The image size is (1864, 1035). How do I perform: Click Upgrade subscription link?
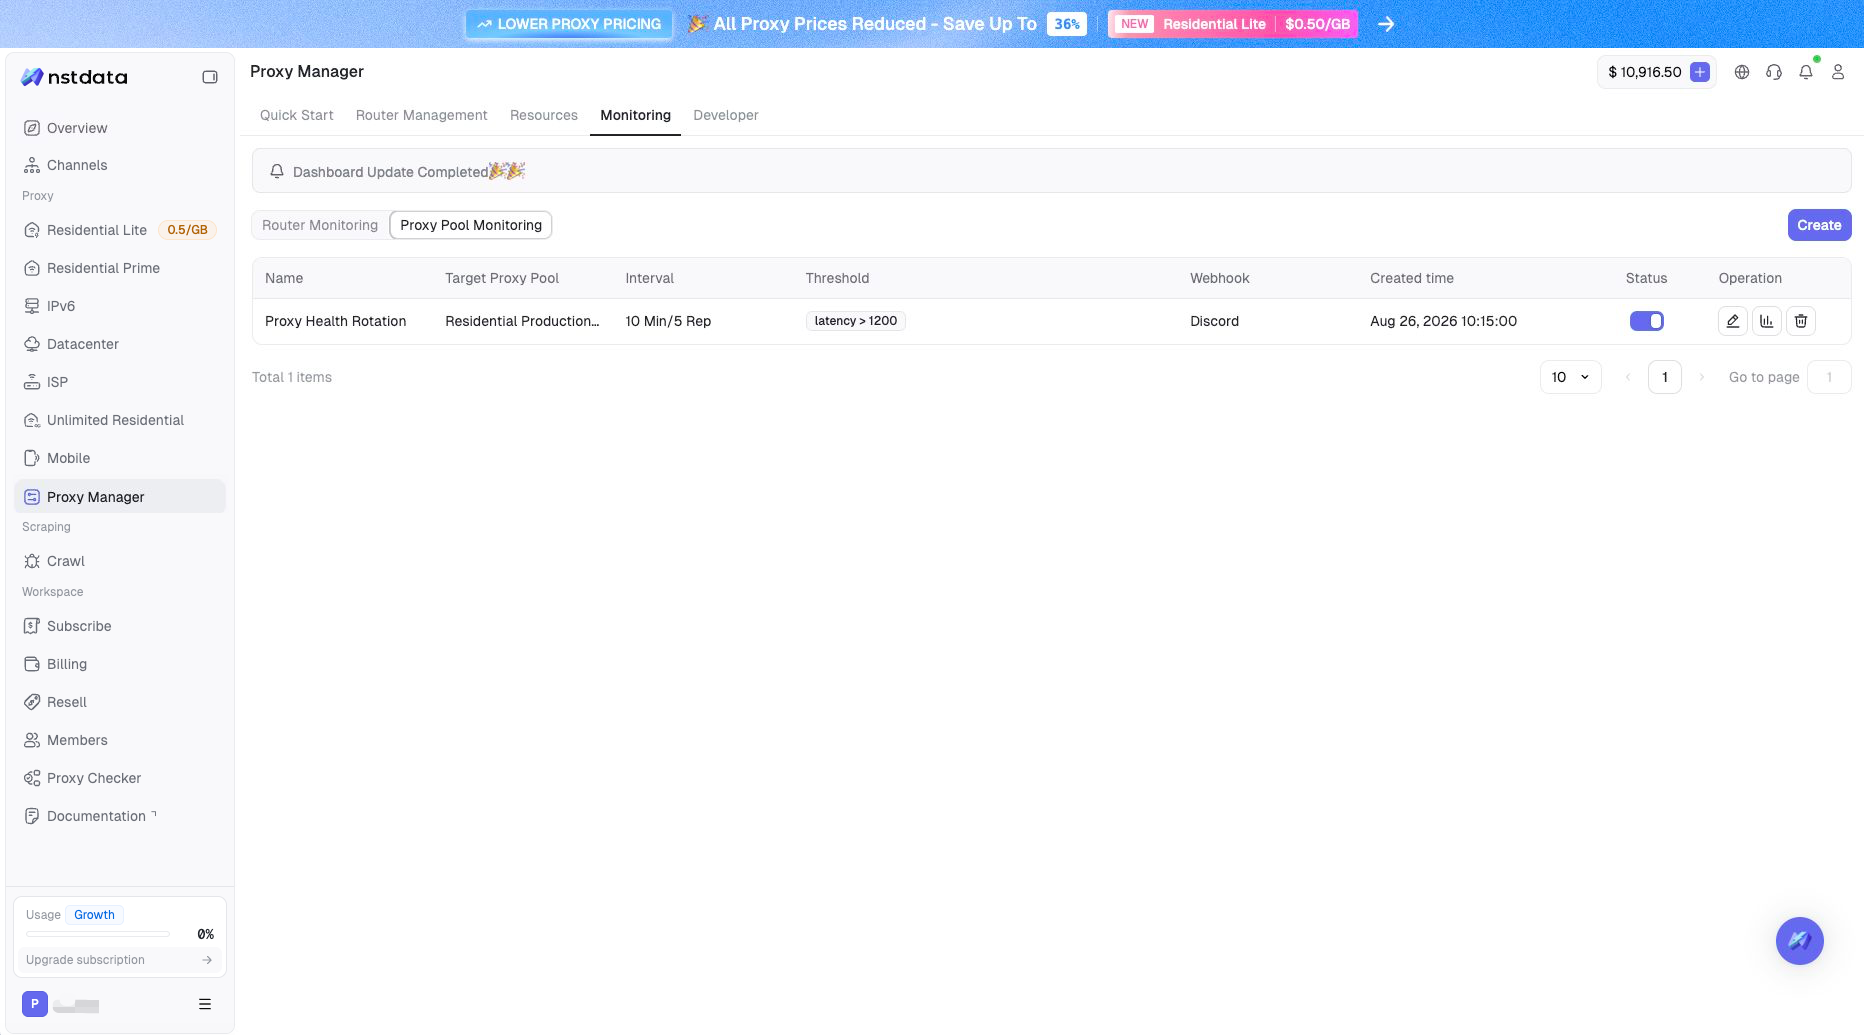(x=119, y=960)
